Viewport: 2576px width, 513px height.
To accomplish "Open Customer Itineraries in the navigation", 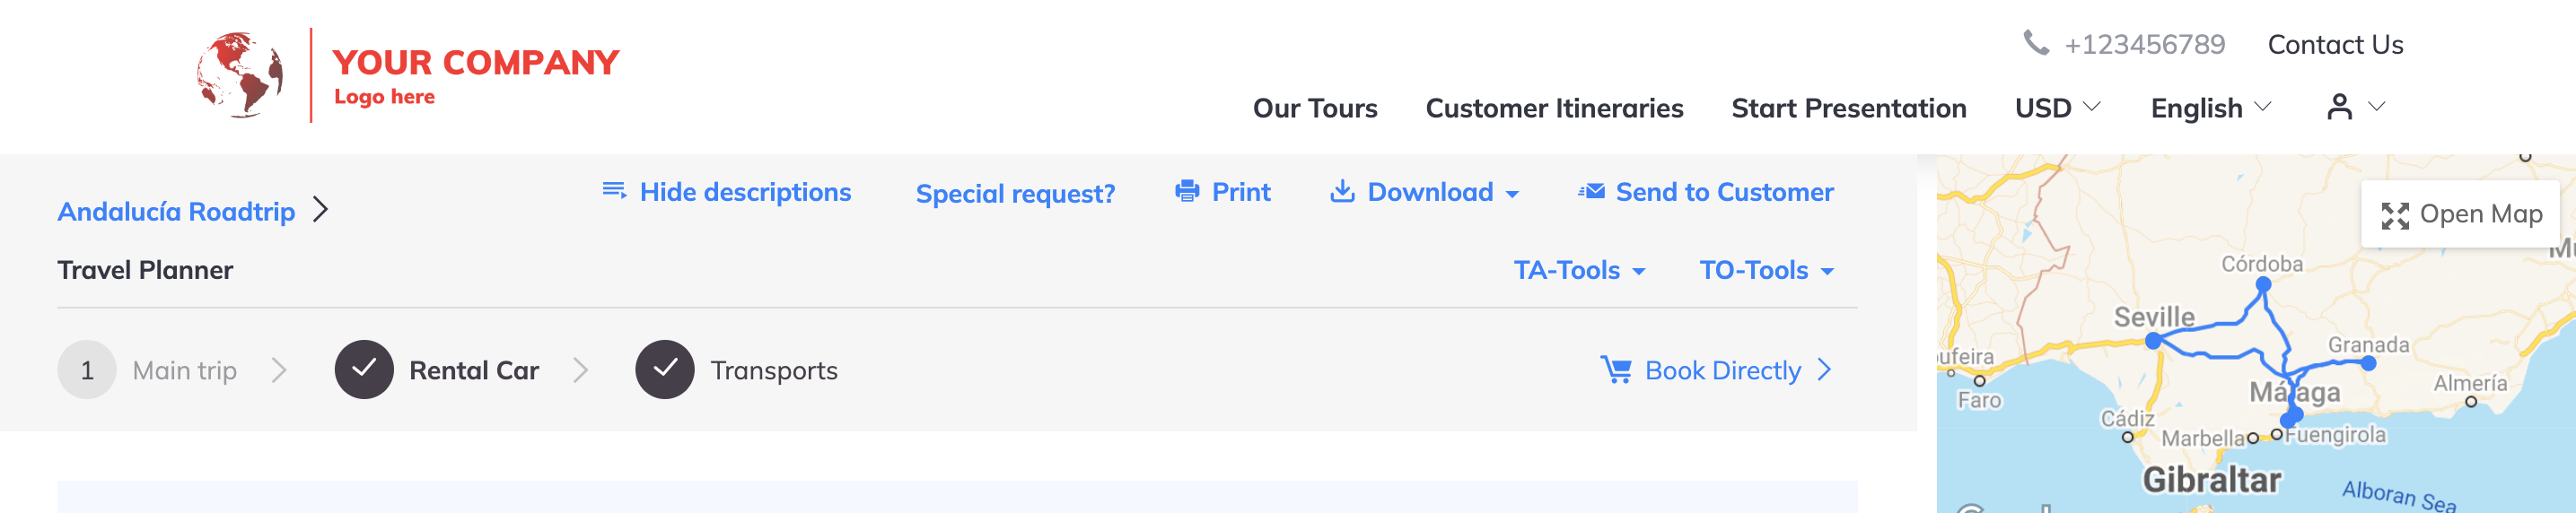I will click(1554, 108).
